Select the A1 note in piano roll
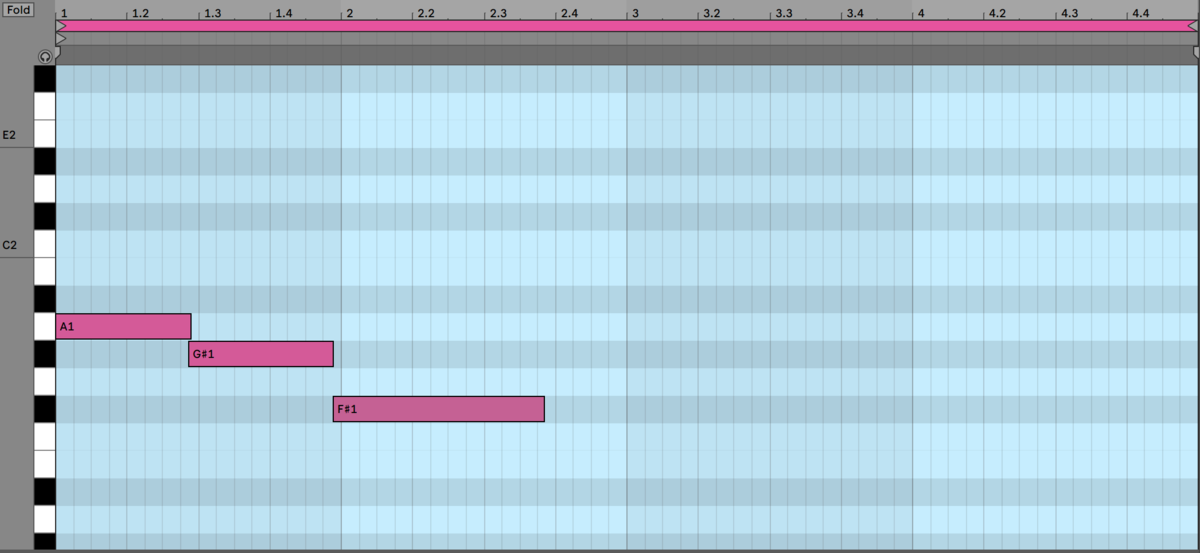This screenshot has height=553, width=1200. point(123,326)
